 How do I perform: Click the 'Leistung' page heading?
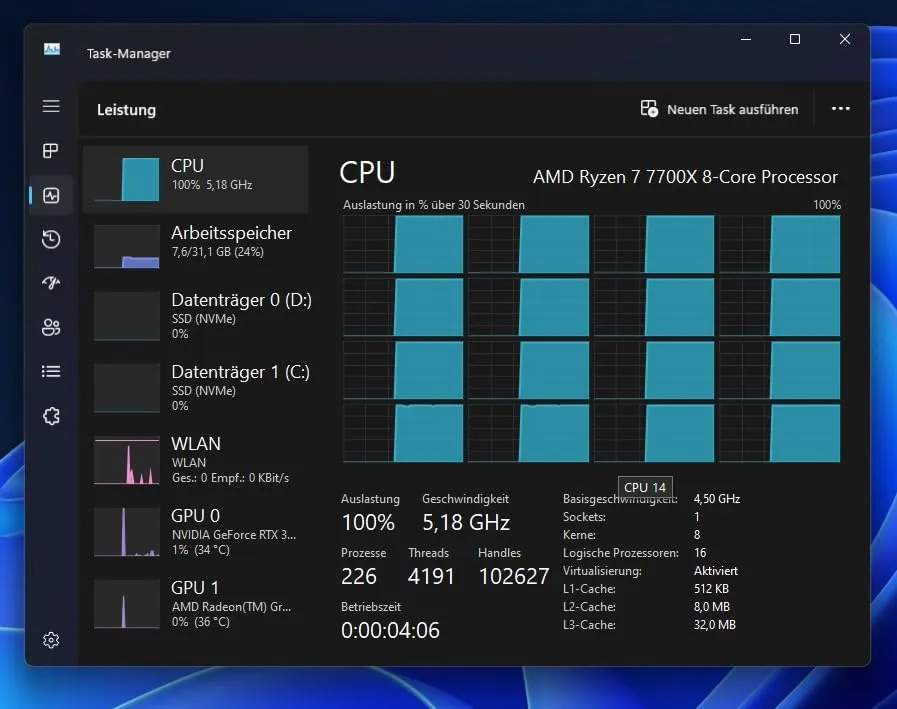126,110
